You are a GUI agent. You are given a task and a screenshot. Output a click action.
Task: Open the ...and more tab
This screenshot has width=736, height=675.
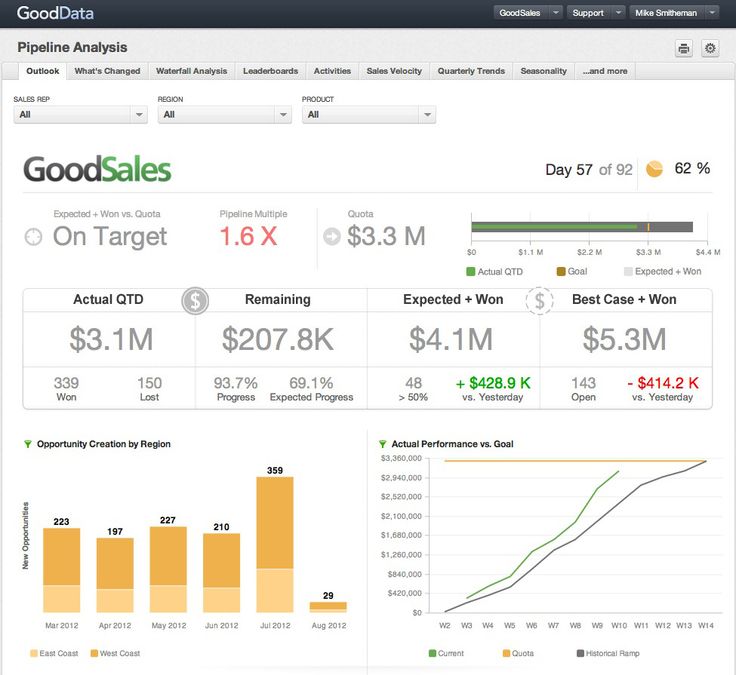605,71
